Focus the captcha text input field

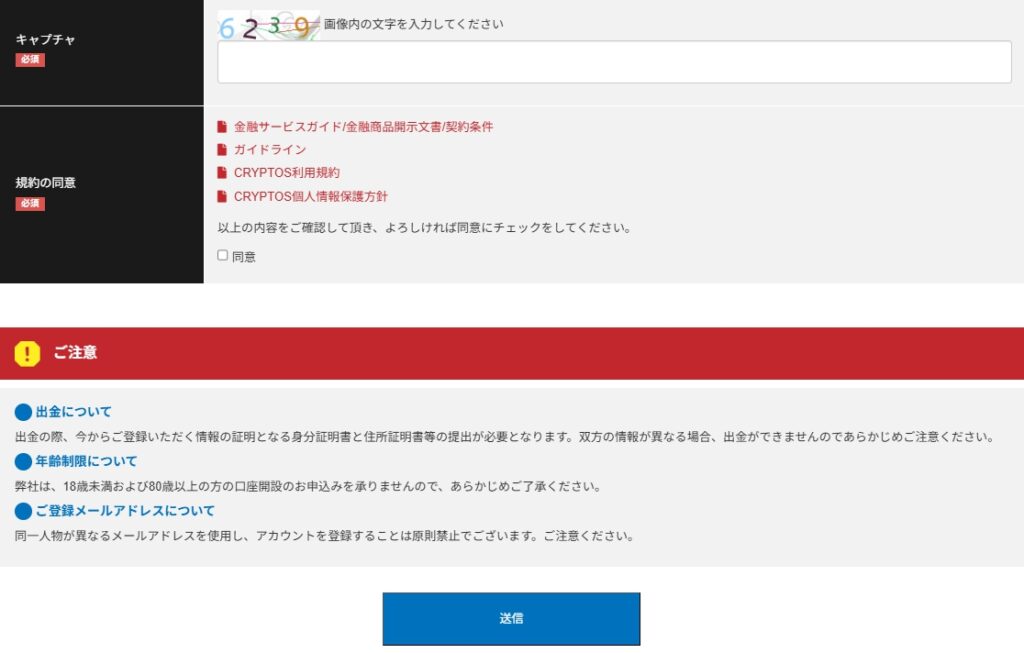click(x=614, y=62)
